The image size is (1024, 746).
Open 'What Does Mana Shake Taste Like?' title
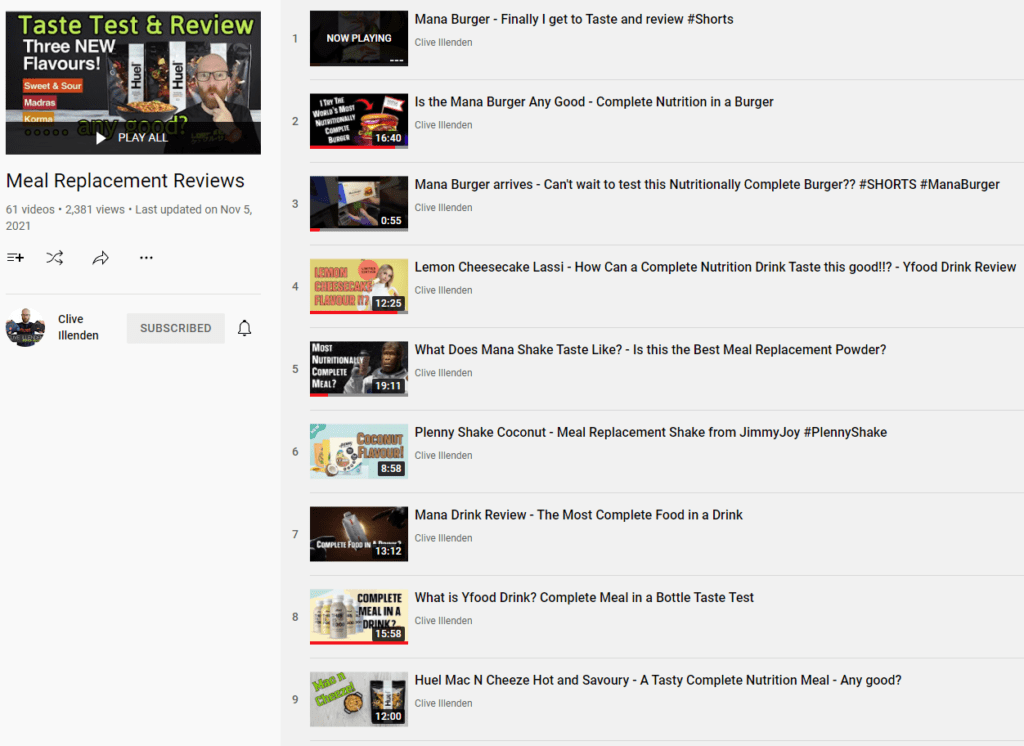click(x=650, y=350)
